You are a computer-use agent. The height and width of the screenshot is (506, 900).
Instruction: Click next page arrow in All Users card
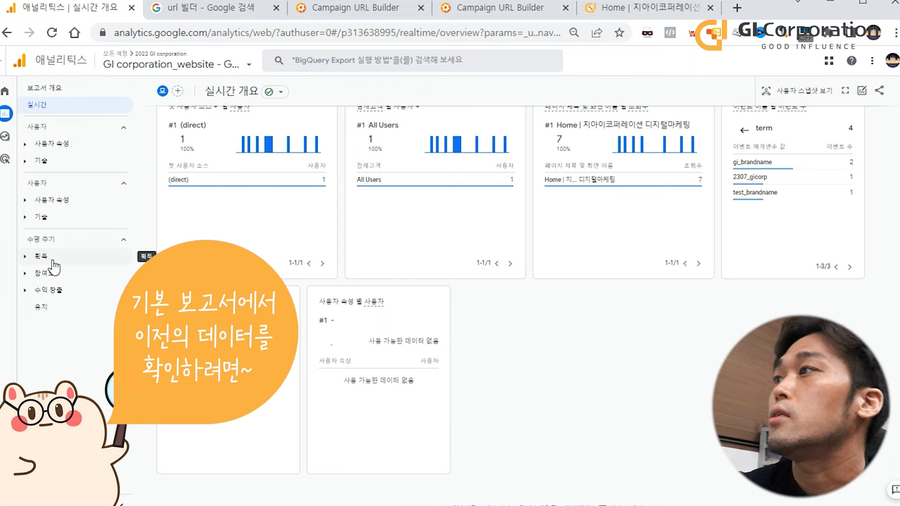pyautogui.click(x=510, y=263)
